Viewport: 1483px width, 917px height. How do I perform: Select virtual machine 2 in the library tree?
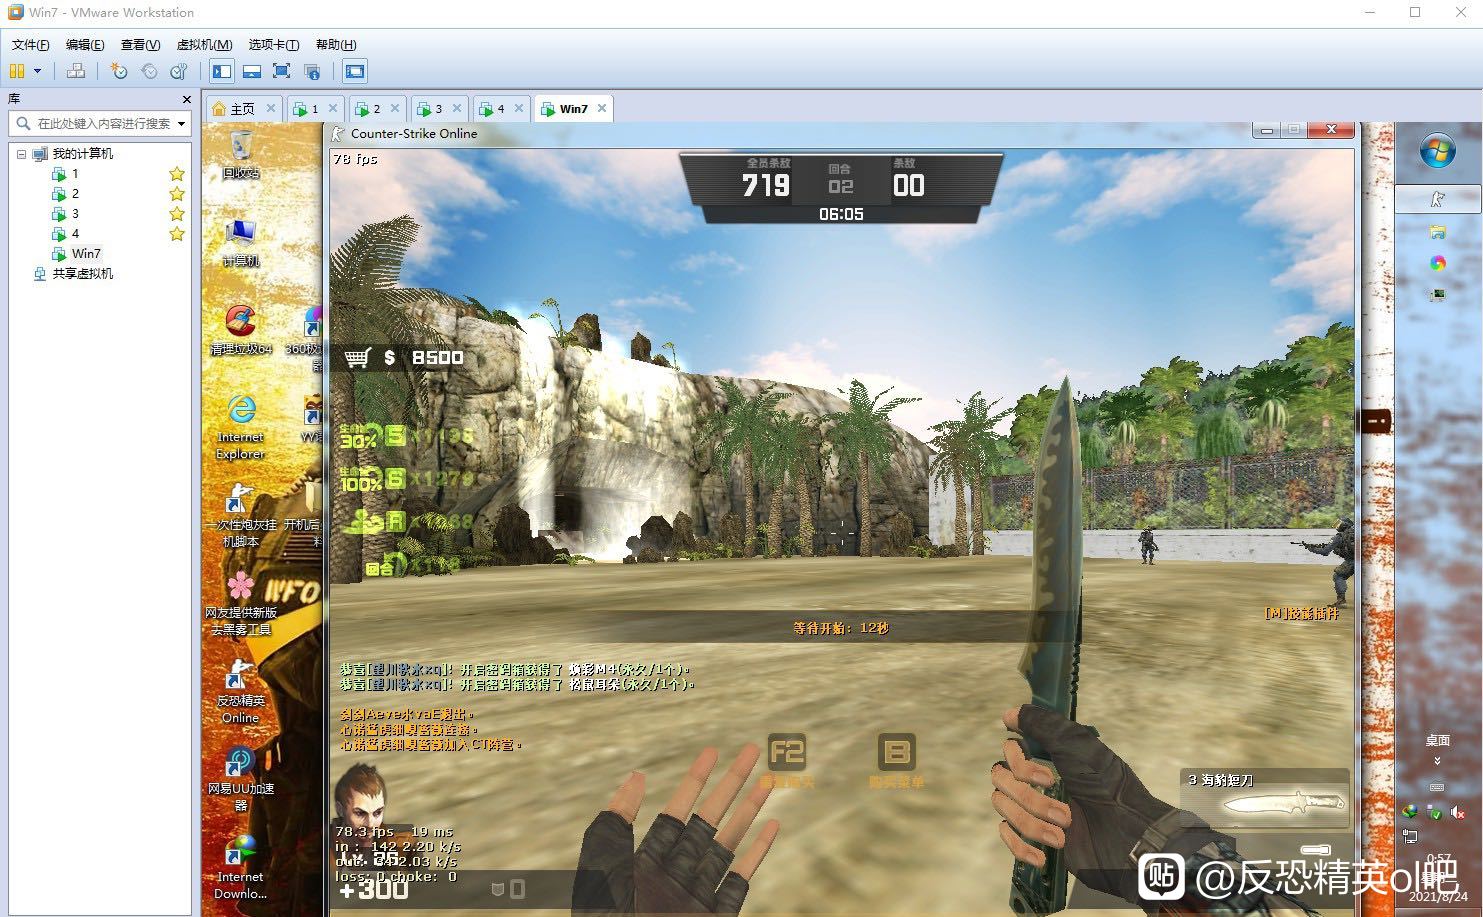[74, 194]
